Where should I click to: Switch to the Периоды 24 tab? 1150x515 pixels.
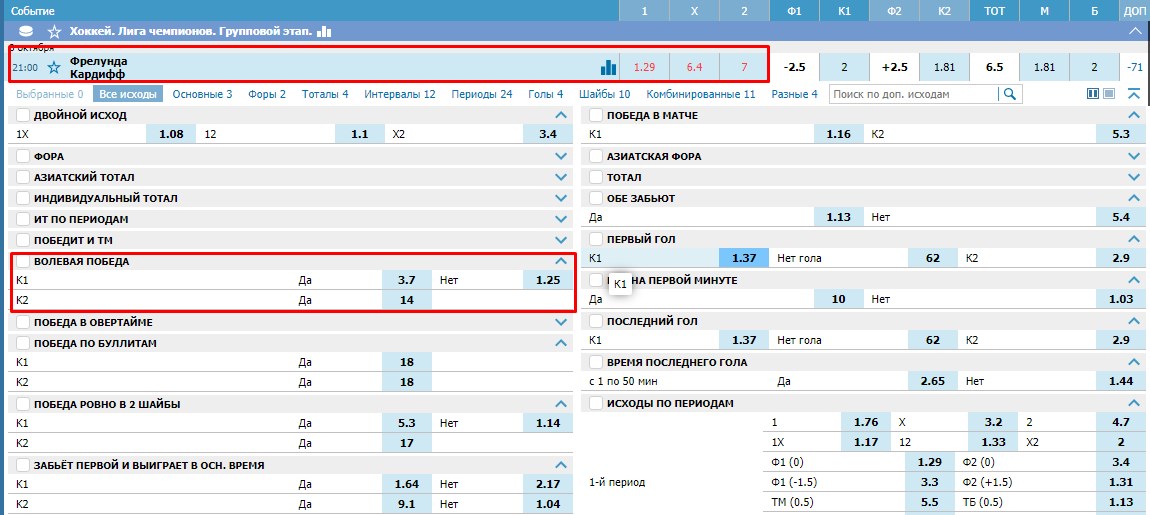[x=482, y=94]
